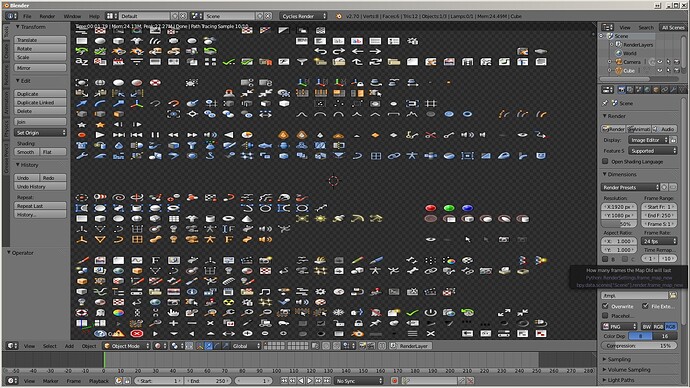
Task: Click the timeline jump to start button
Action: 284,381
